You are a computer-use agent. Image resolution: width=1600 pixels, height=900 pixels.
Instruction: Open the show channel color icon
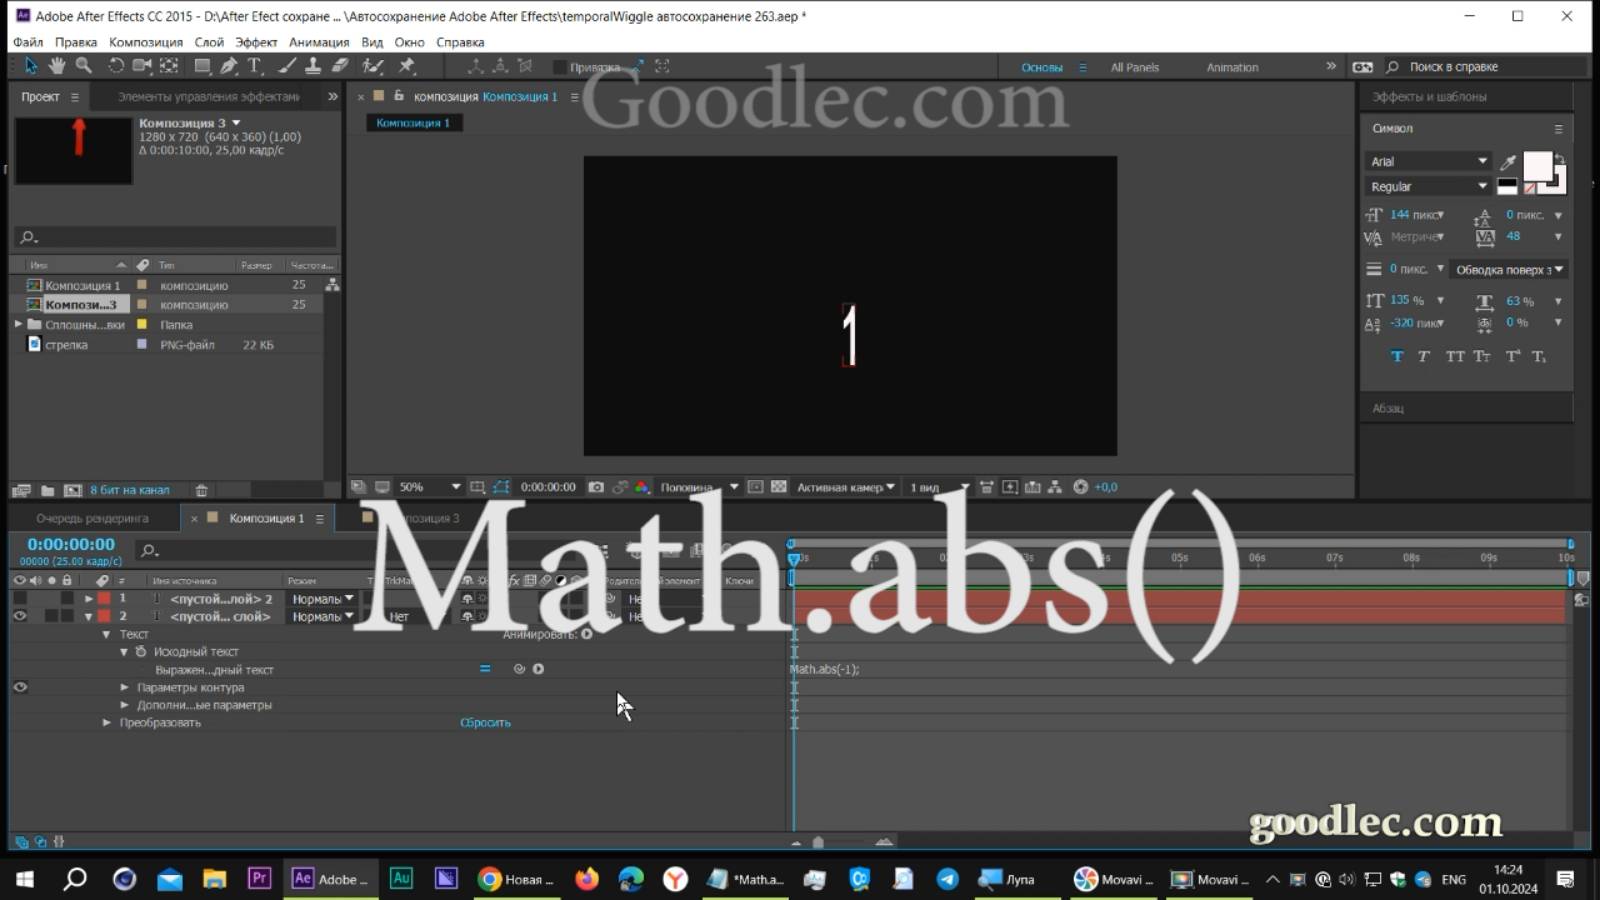pyautogui.click(x=642, y=487)
